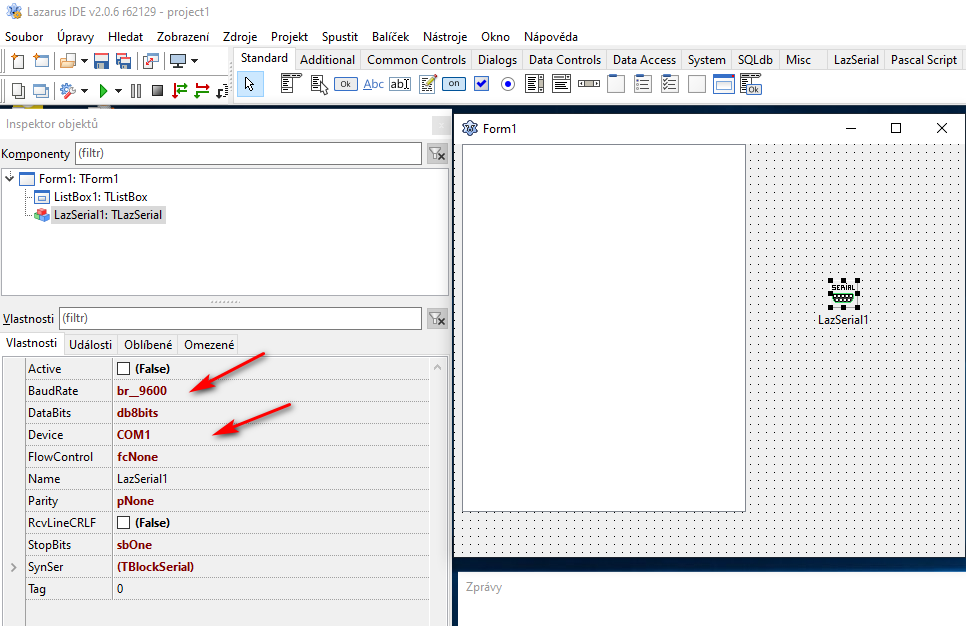Select the TFrame component icon
Screen dimensions: 966x626
click(x=724, y=84)
